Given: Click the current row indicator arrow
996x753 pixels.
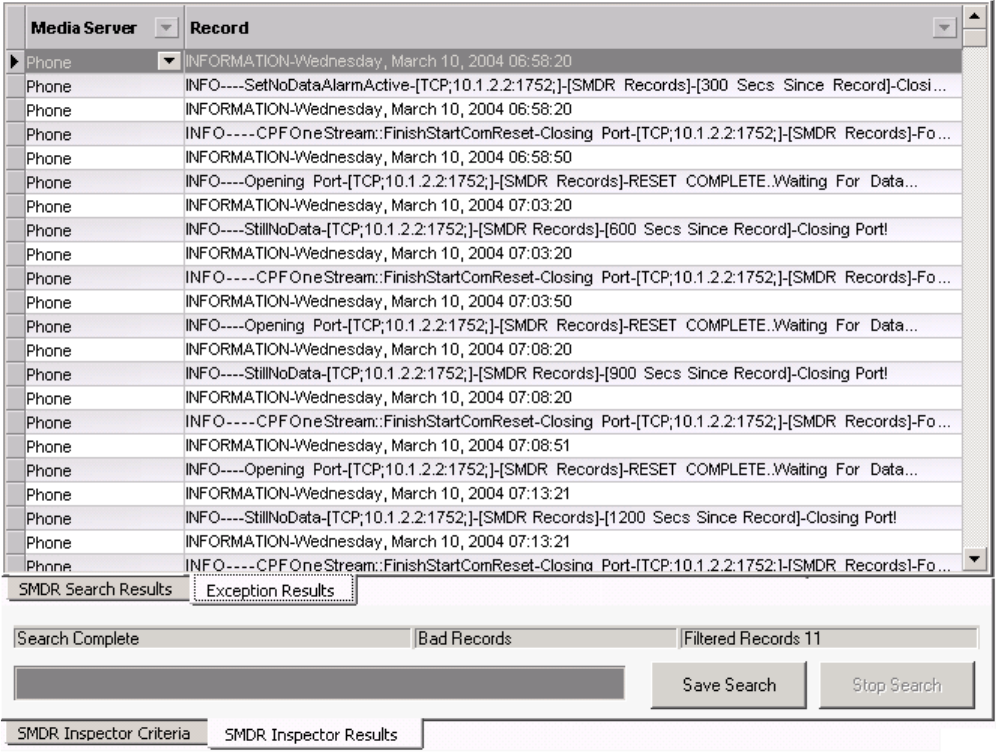Looking at the screenshot, I should point(15,62).
